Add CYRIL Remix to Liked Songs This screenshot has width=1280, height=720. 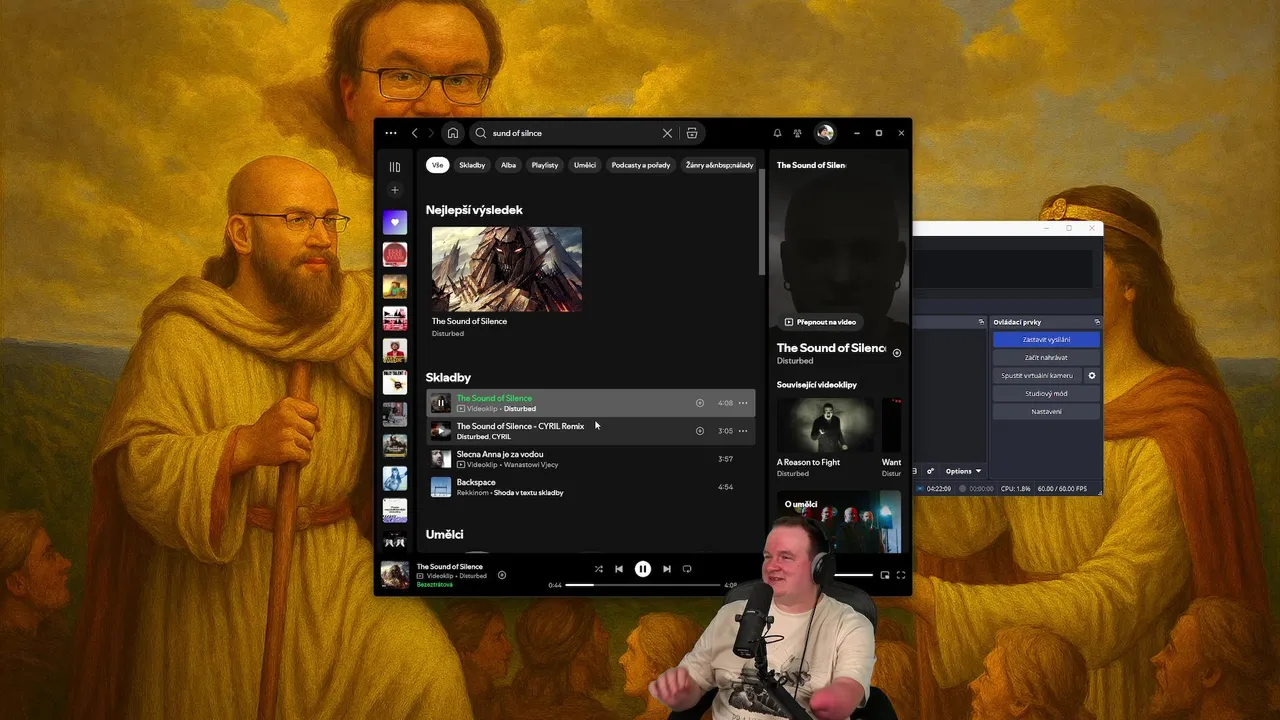pos(700,431)
